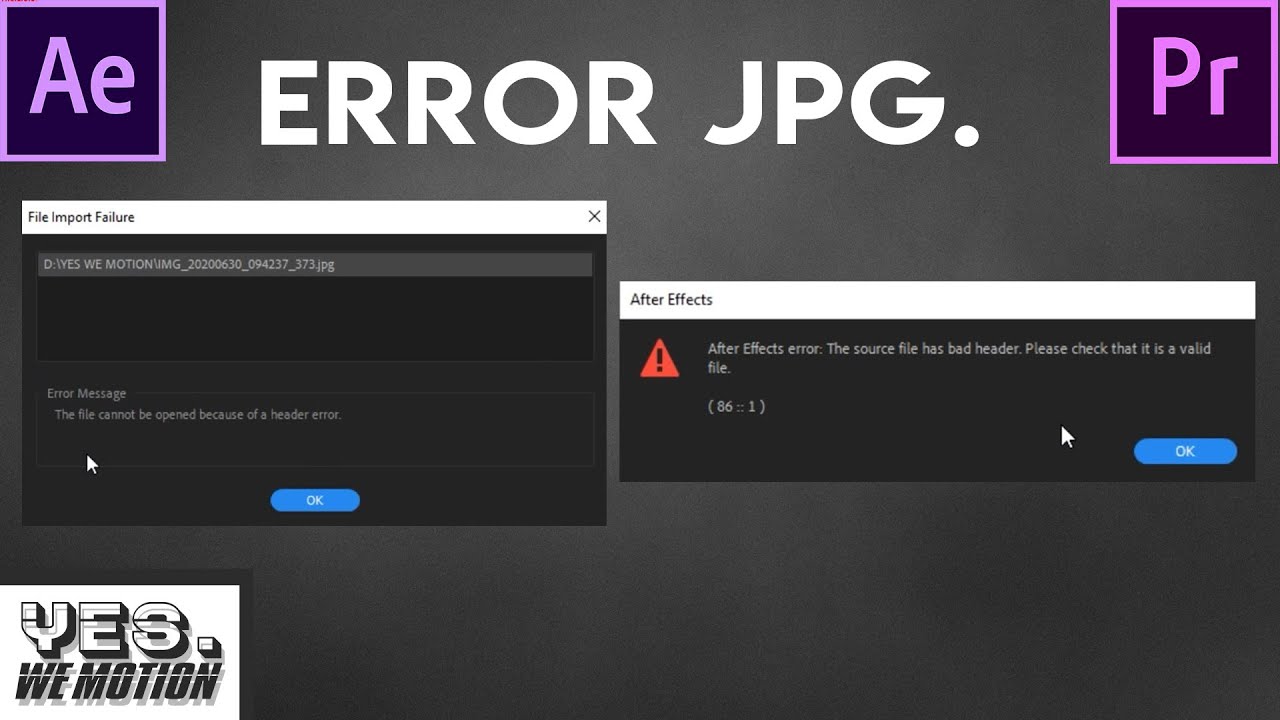This screenshot has height=720, width=1280.
Task: Click the red warning triangle icon
Action: pos(659,358)
